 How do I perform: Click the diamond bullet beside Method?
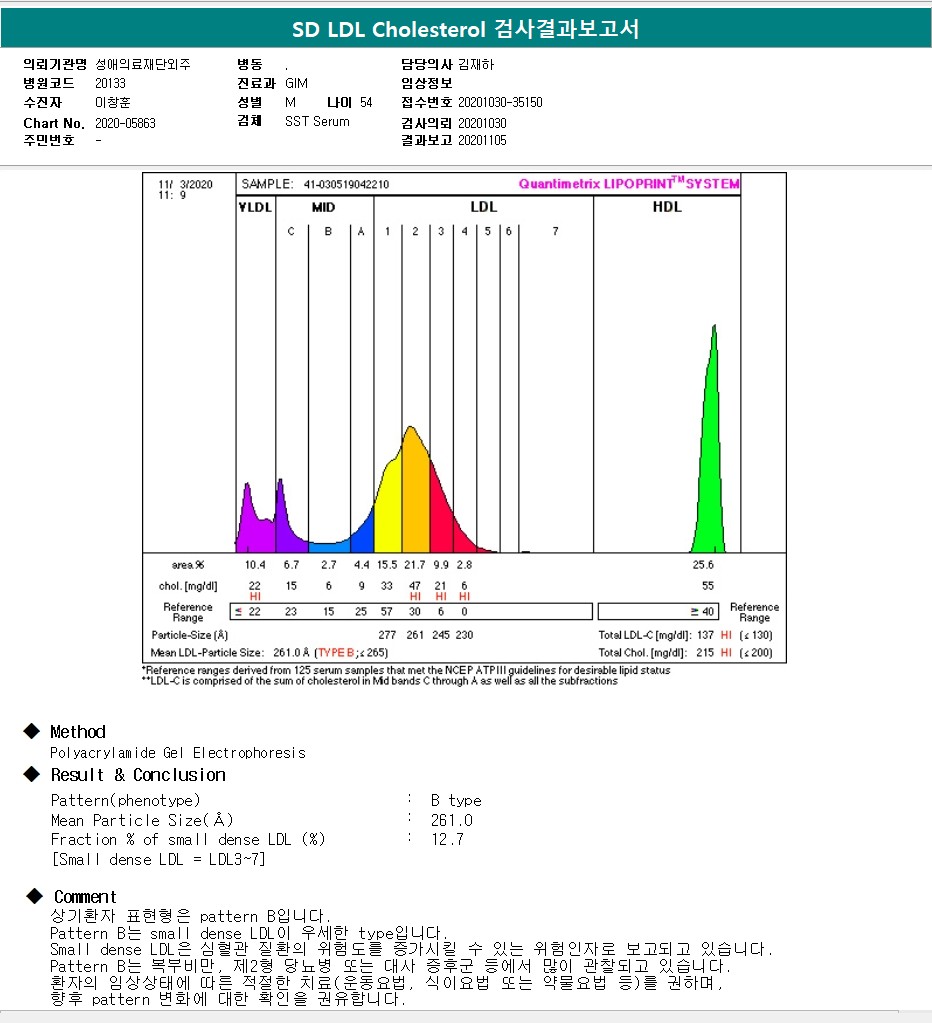[x=33, y=732]
